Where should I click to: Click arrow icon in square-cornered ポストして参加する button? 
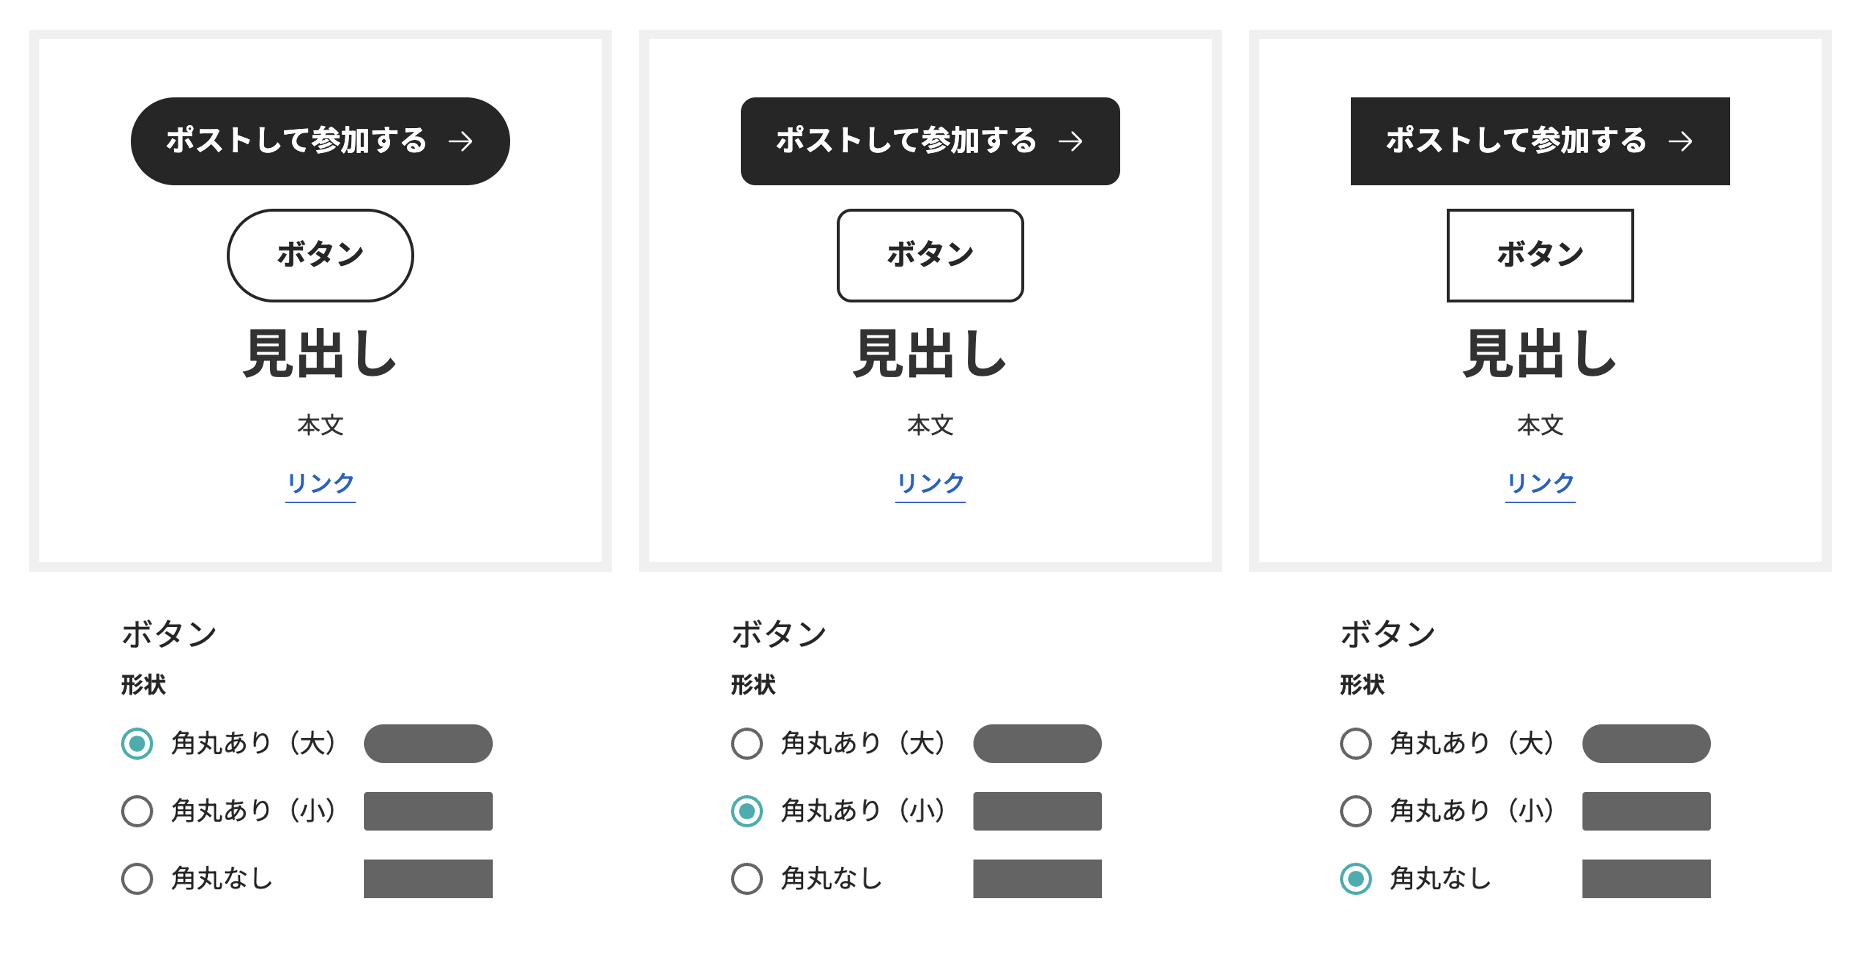1681,141
